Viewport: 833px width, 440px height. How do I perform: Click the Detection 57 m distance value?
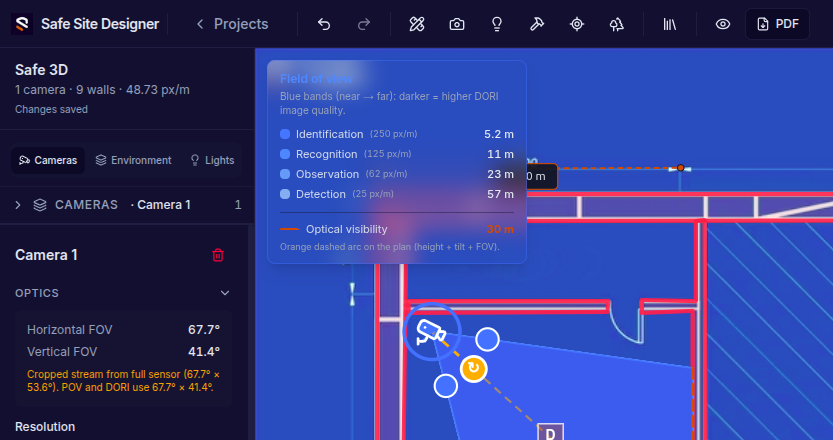coord(500,194)
